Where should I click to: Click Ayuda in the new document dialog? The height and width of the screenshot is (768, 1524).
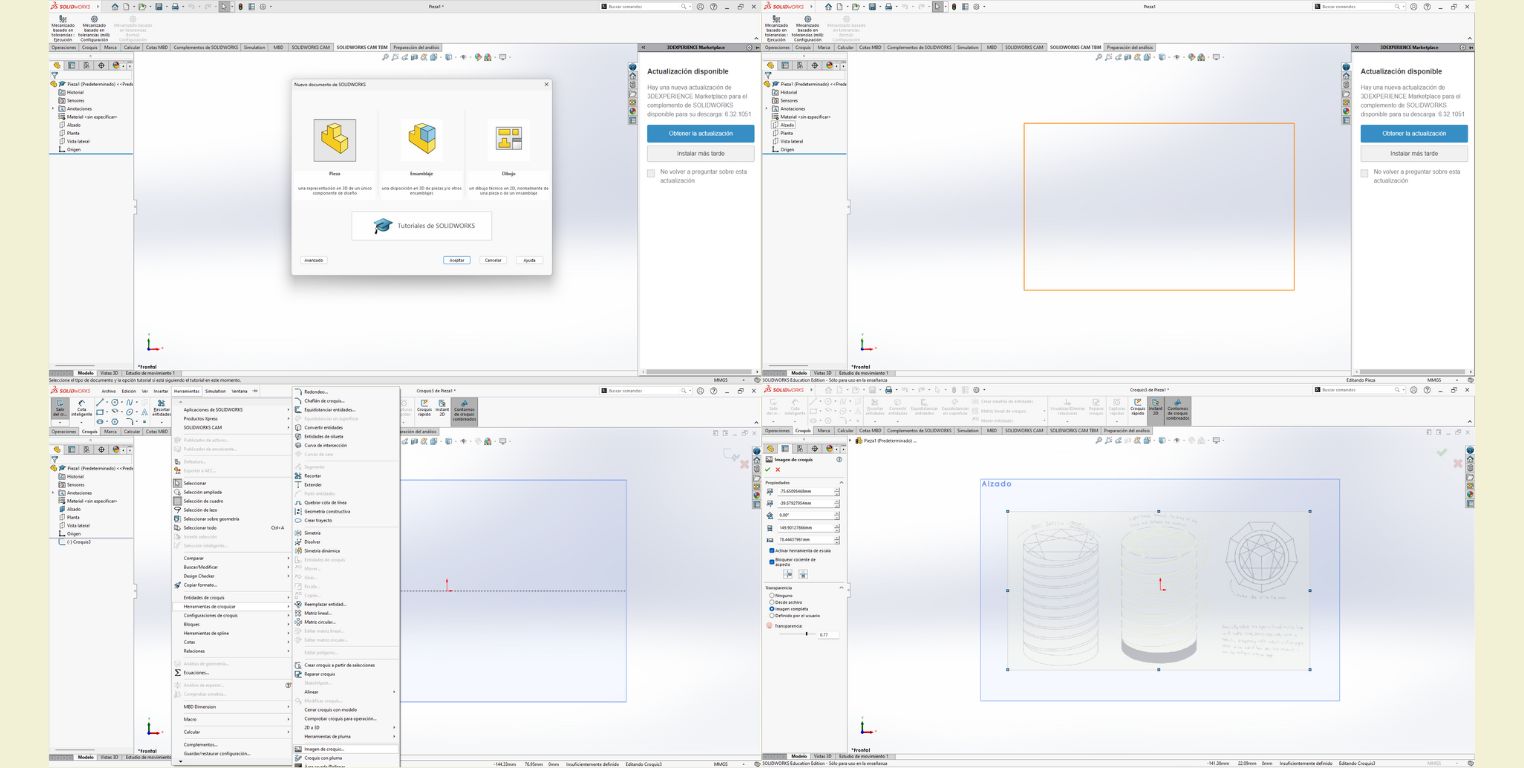point(529,260)
